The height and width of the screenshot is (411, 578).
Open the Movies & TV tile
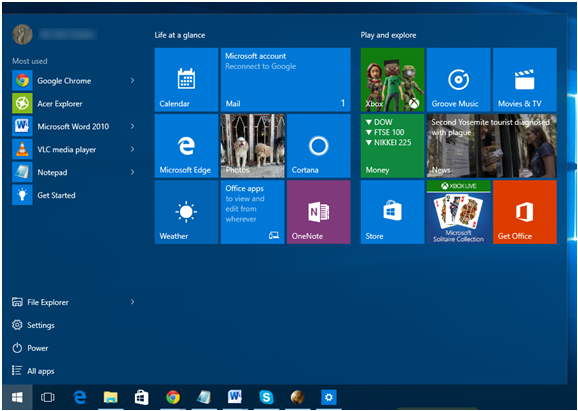coord(525,80)
